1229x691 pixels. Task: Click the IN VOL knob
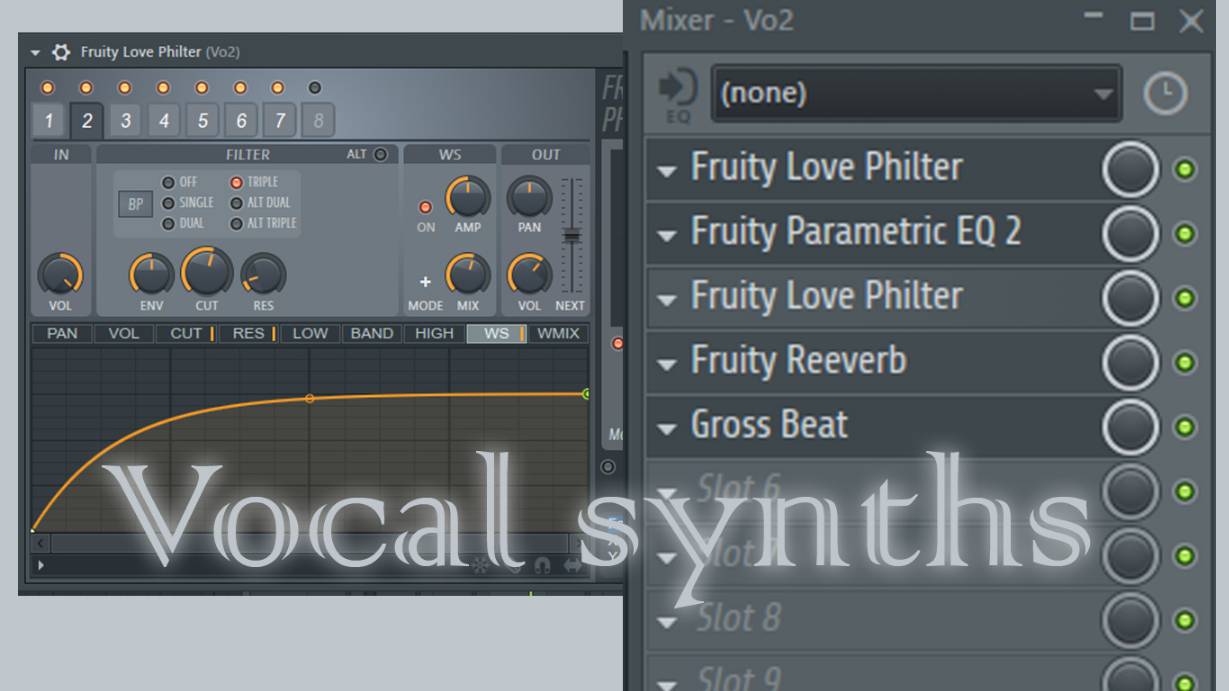click(x=60, y=273)
